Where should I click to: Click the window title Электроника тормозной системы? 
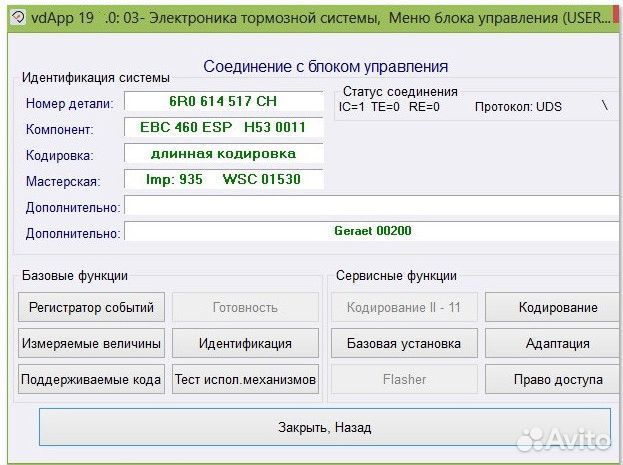[264, 18]
